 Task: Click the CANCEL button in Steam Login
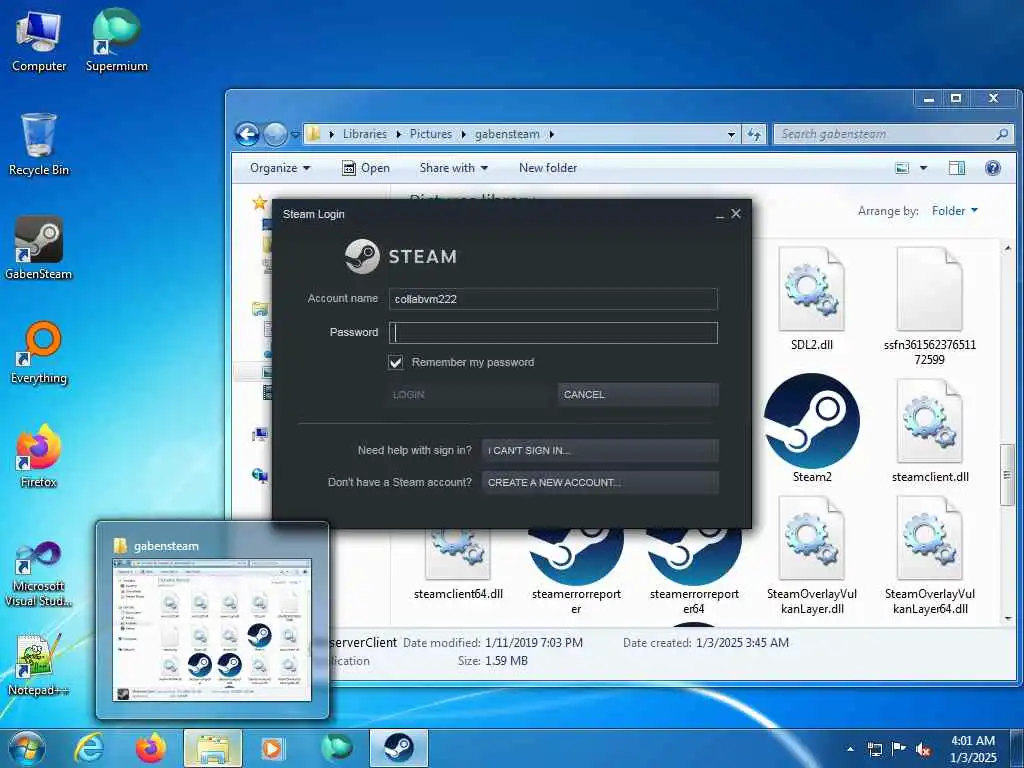click(x=638, y=394)
